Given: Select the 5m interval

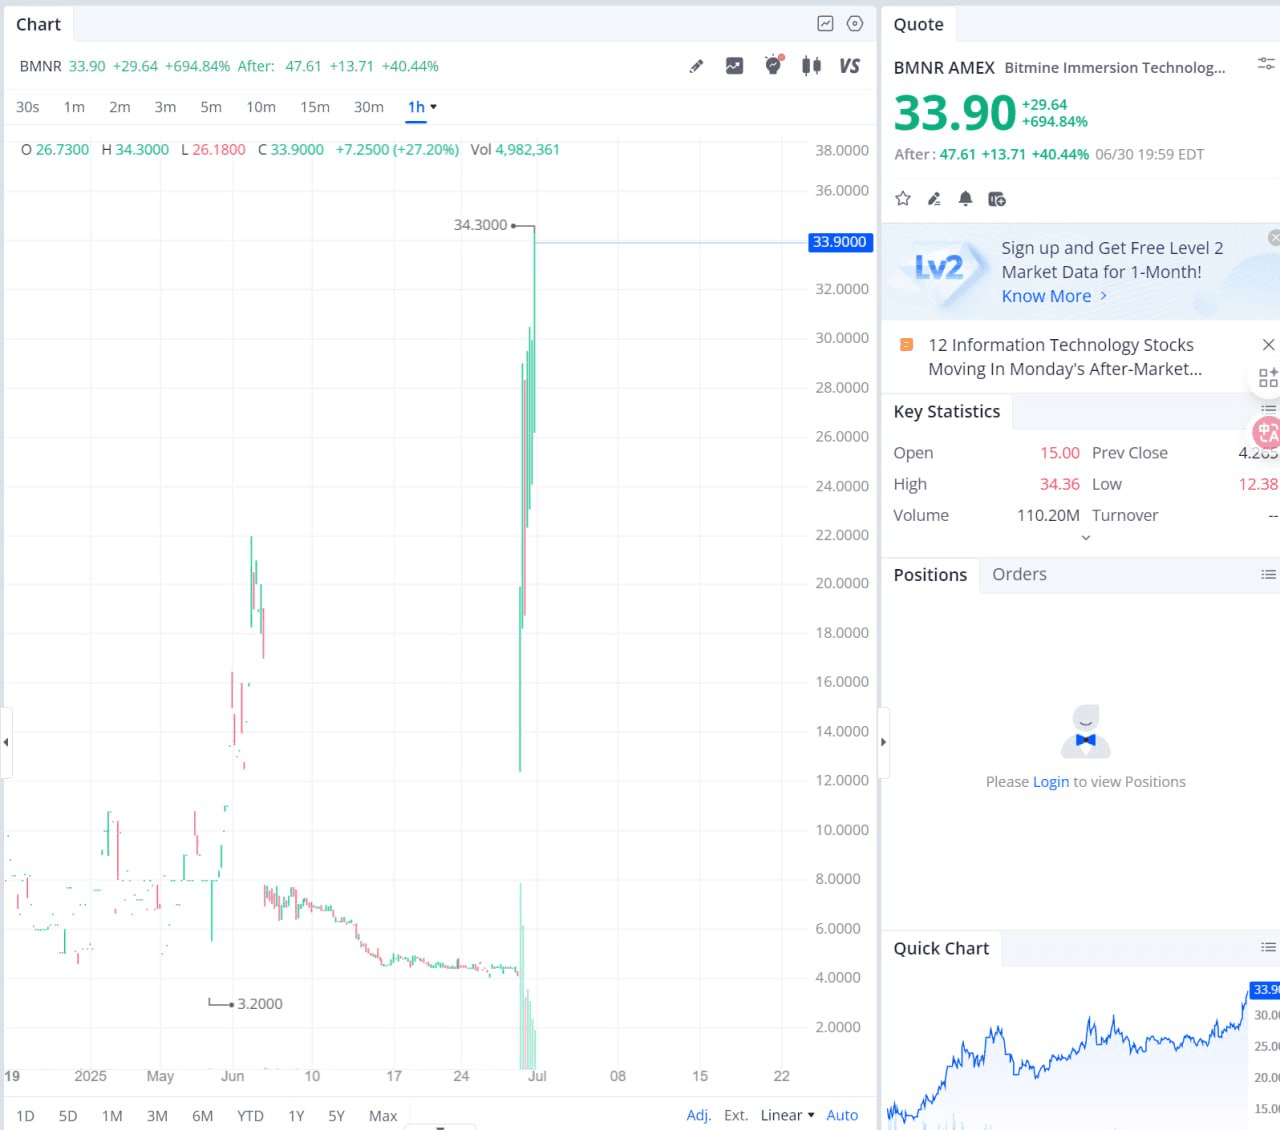Looking at the screenshot, I should 211,107.
